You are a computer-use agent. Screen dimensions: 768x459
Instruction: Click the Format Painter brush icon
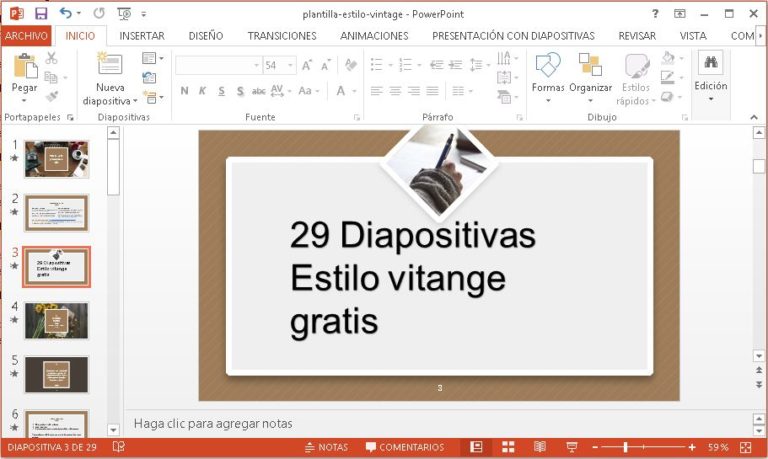point(51,96)
